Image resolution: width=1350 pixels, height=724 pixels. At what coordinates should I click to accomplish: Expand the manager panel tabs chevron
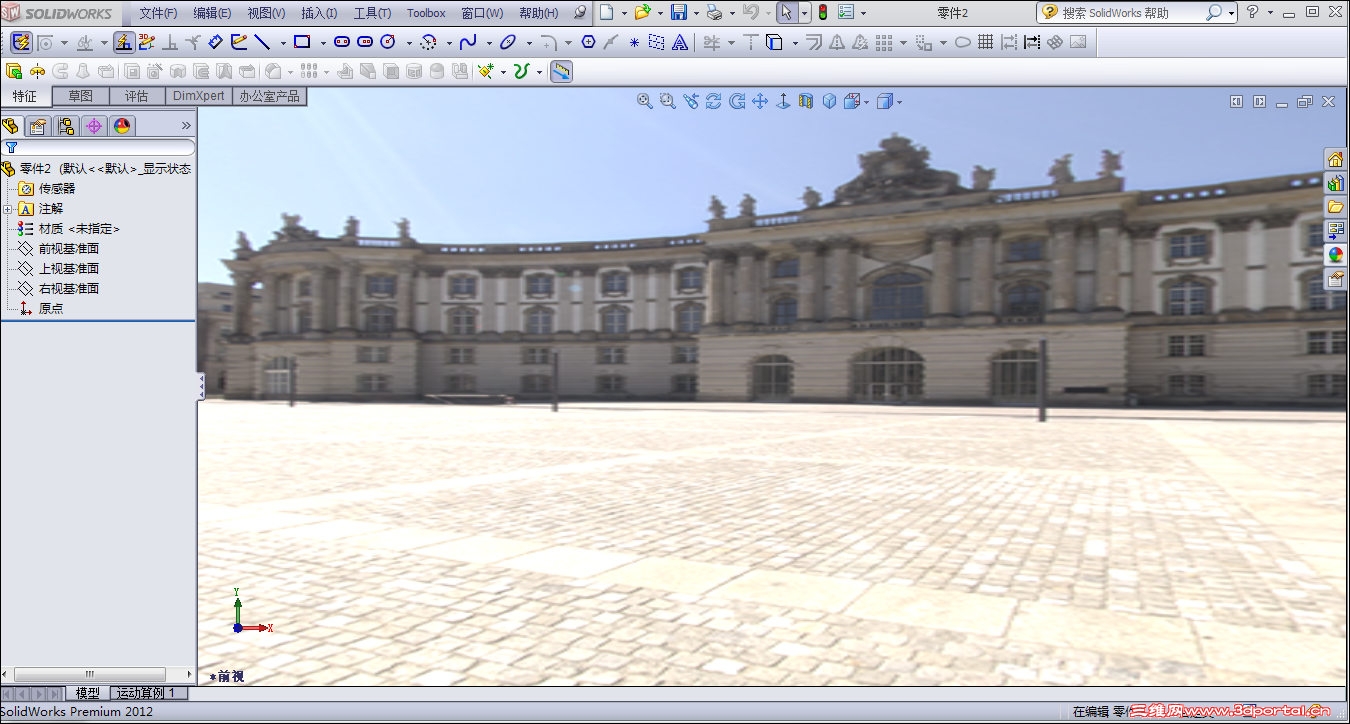[x=186, y=126]
